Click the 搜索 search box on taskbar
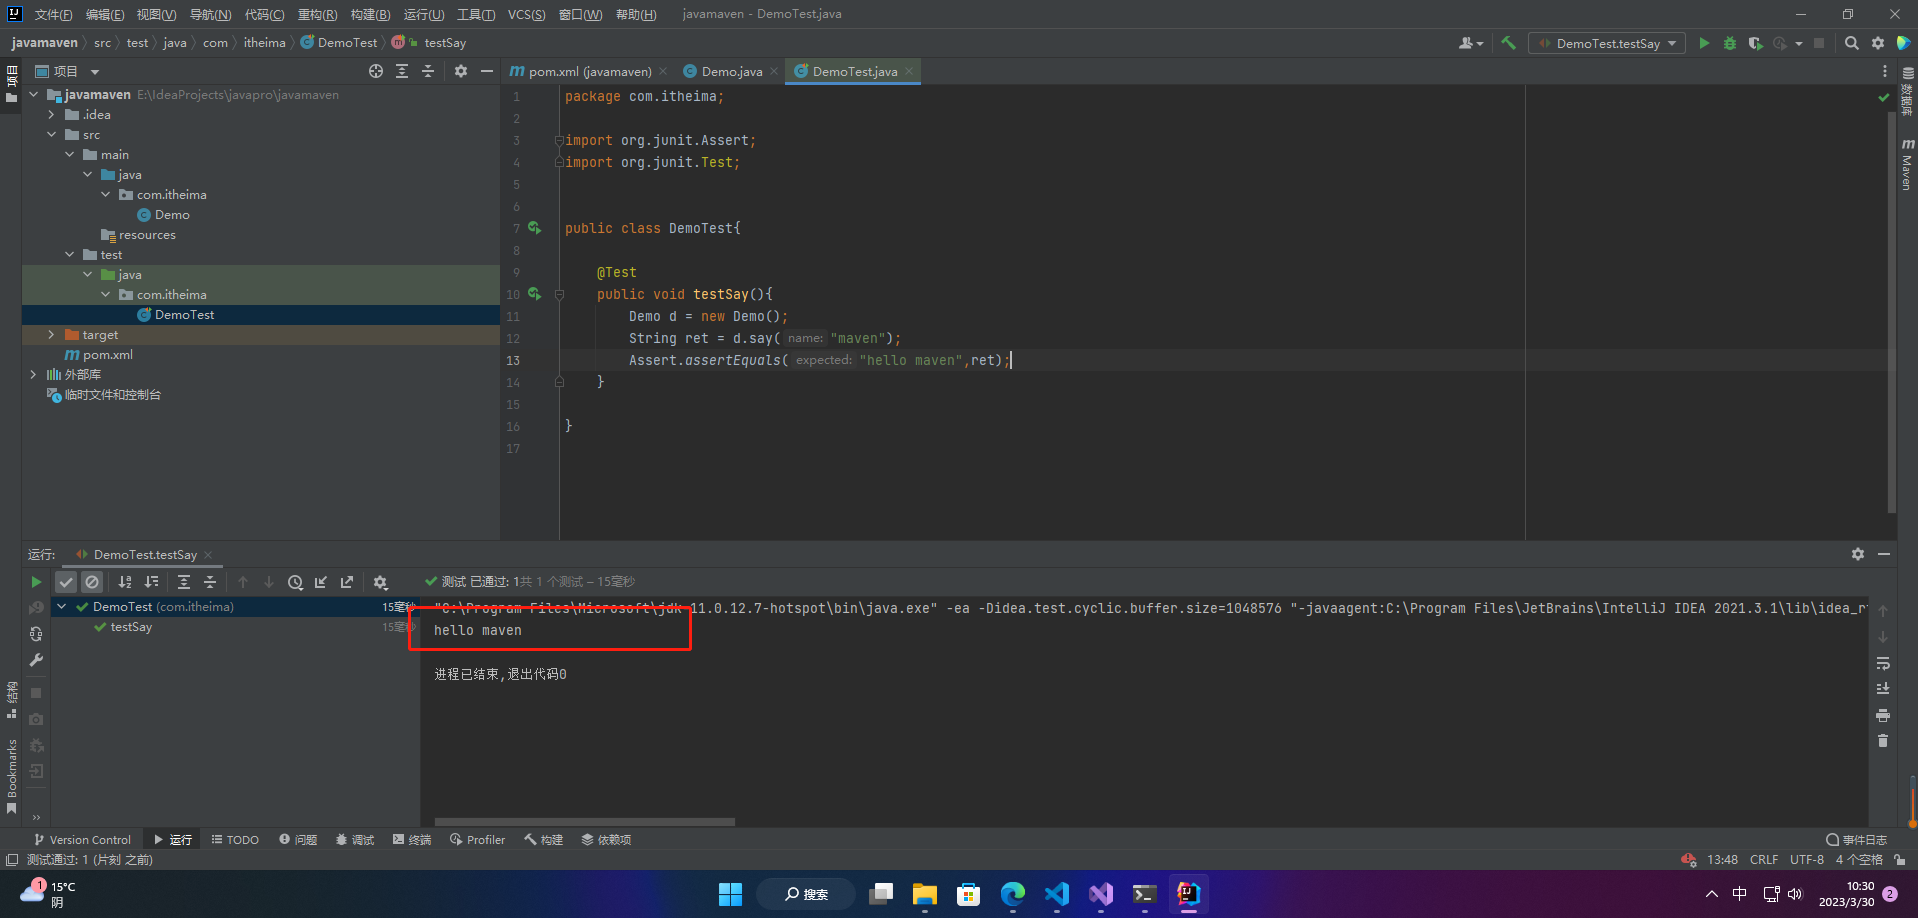 click(806, 894)
